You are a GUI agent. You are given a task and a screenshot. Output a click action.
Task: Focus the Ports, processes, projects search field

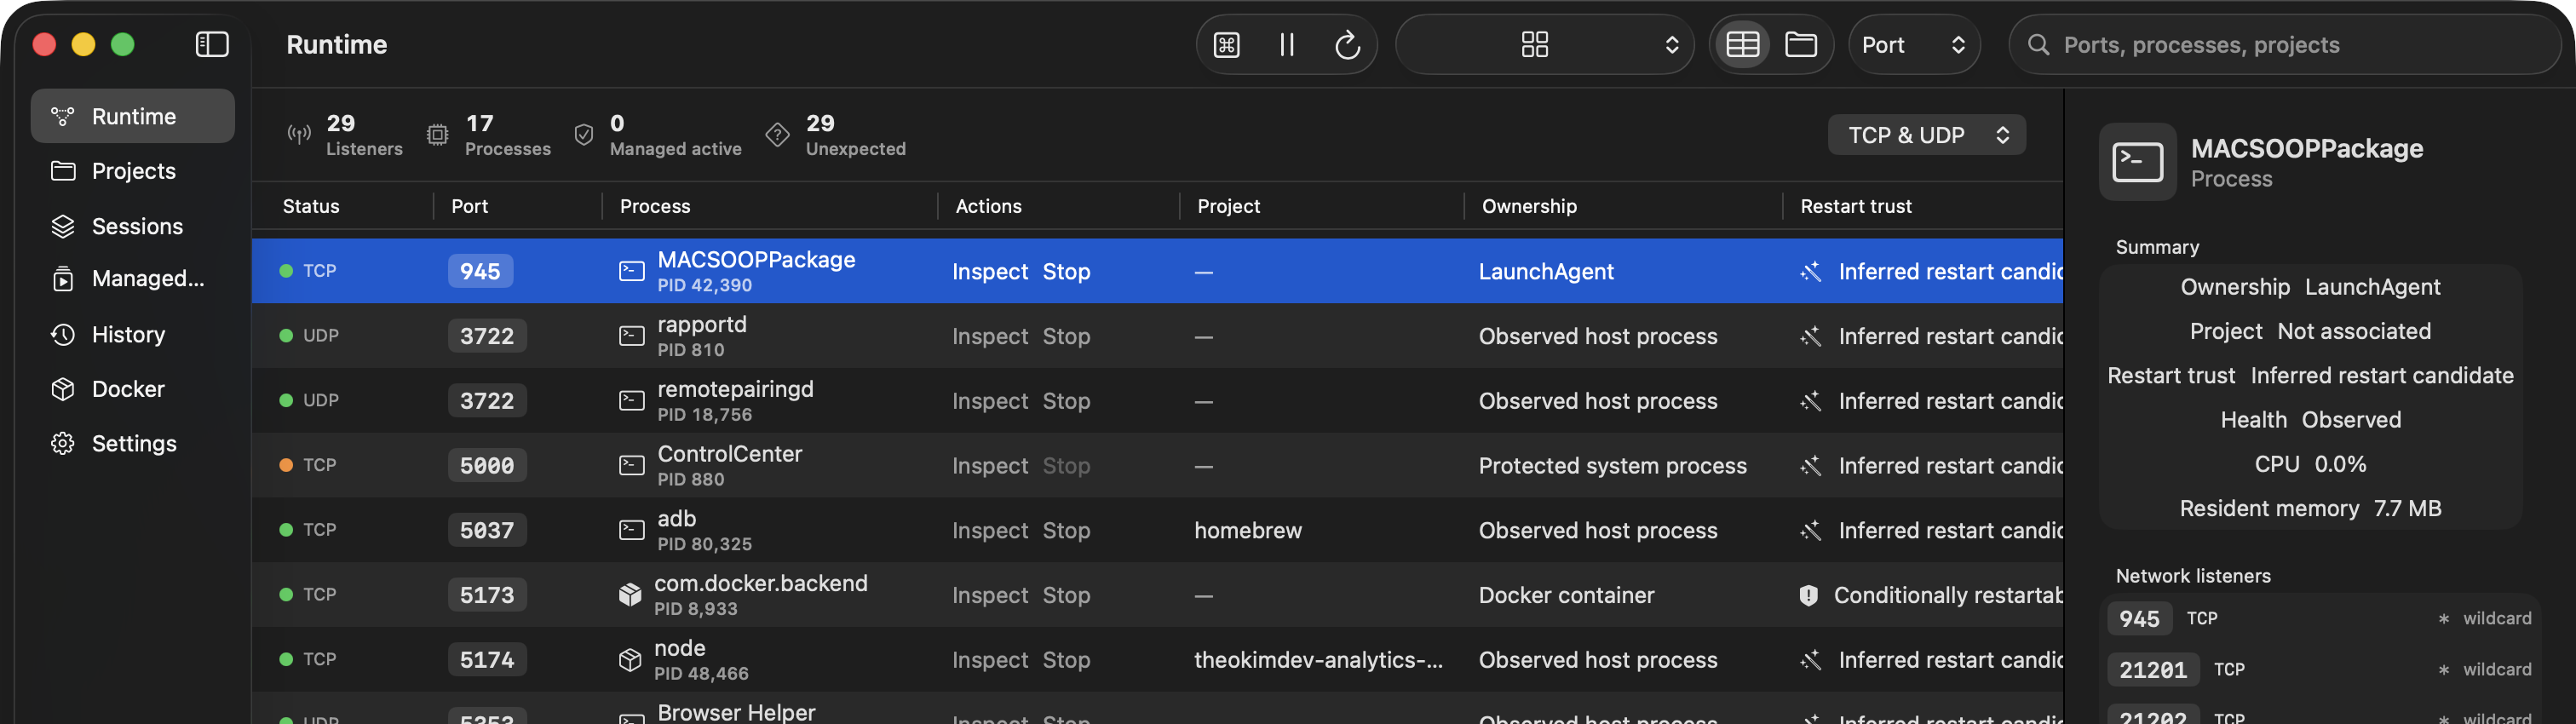[x=2285, y=45]
